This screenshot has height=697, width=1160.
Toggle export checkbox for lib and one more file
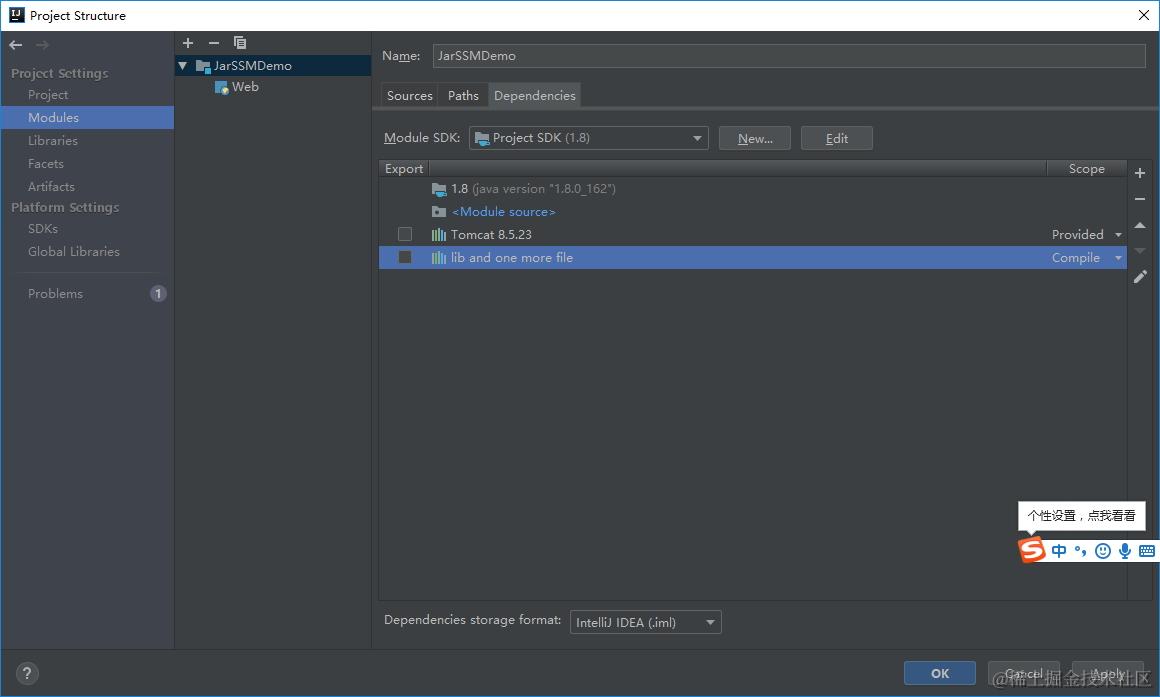click(x=405, y=257)
